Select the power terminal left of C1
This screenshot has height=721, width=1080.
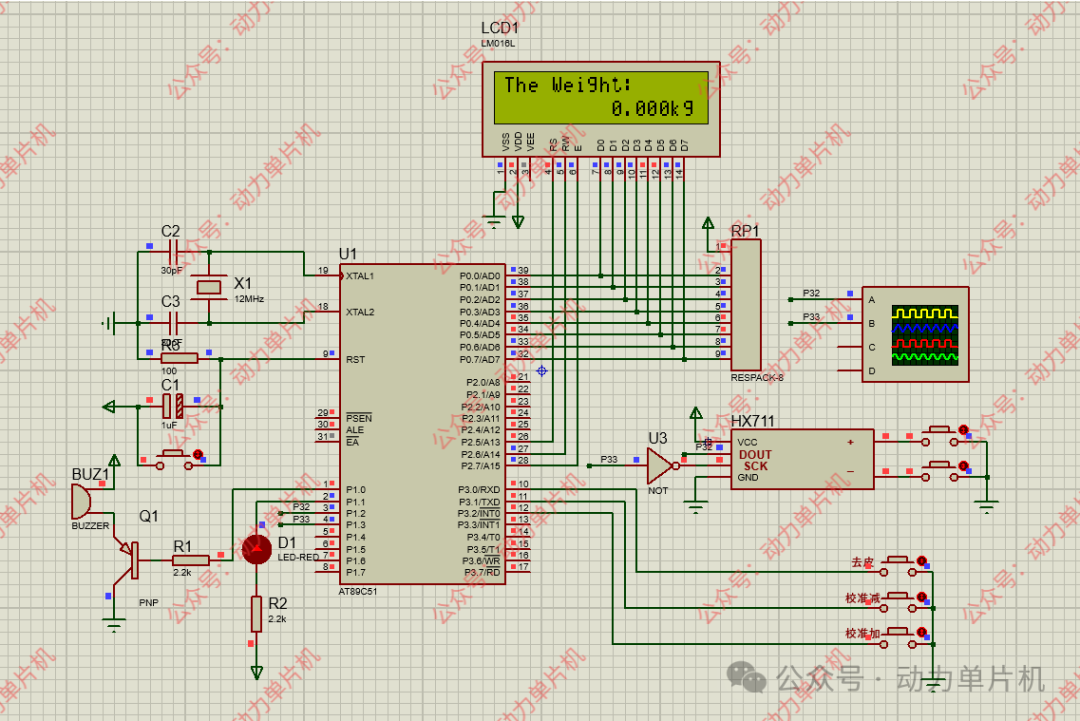pos(108,406)
